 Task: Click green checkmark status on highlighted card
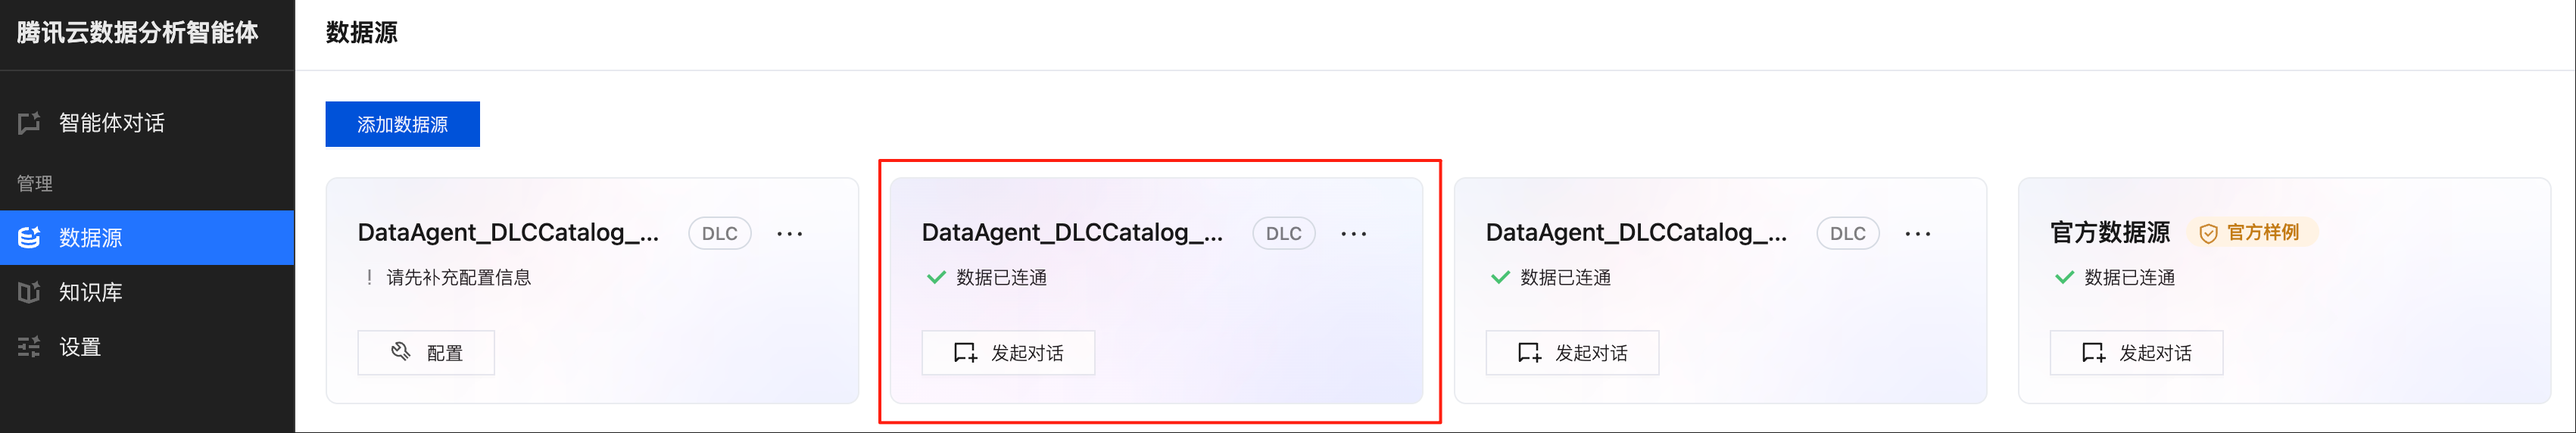click(x=936, y=278)
